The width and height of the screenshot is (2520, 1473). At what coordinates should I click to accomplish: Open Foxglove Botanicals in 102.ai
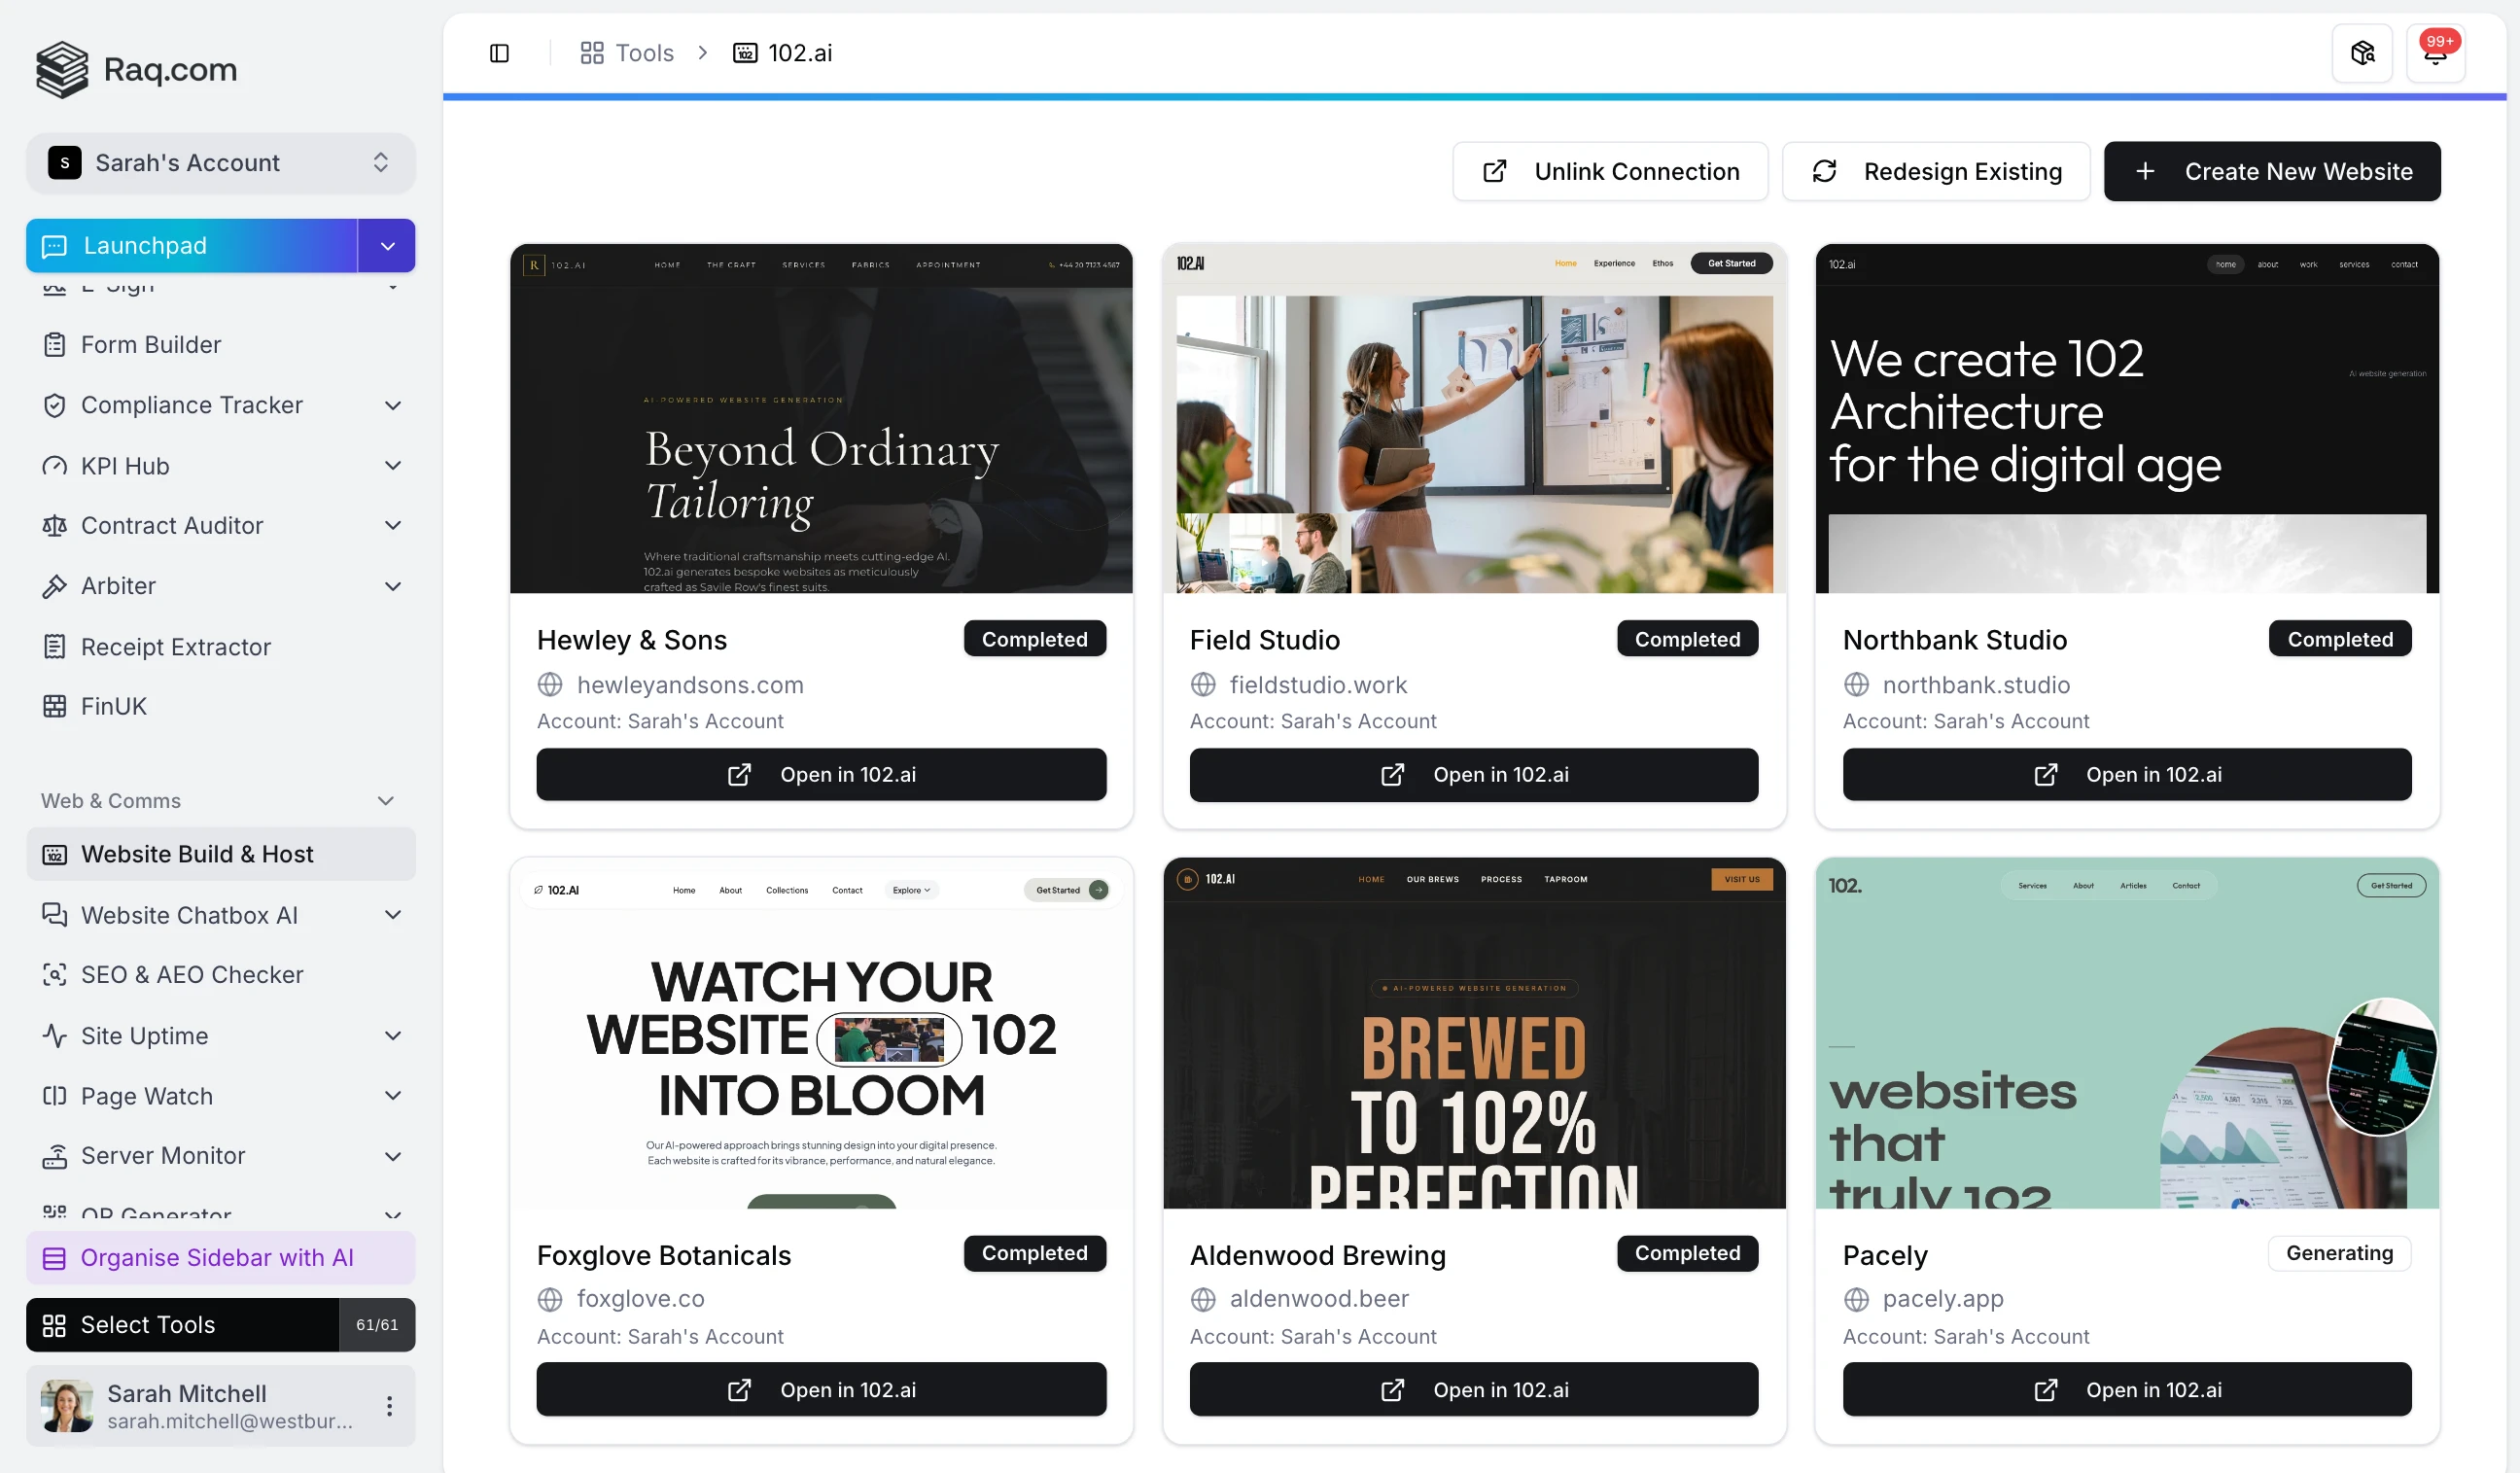(x=821, y=1390)
